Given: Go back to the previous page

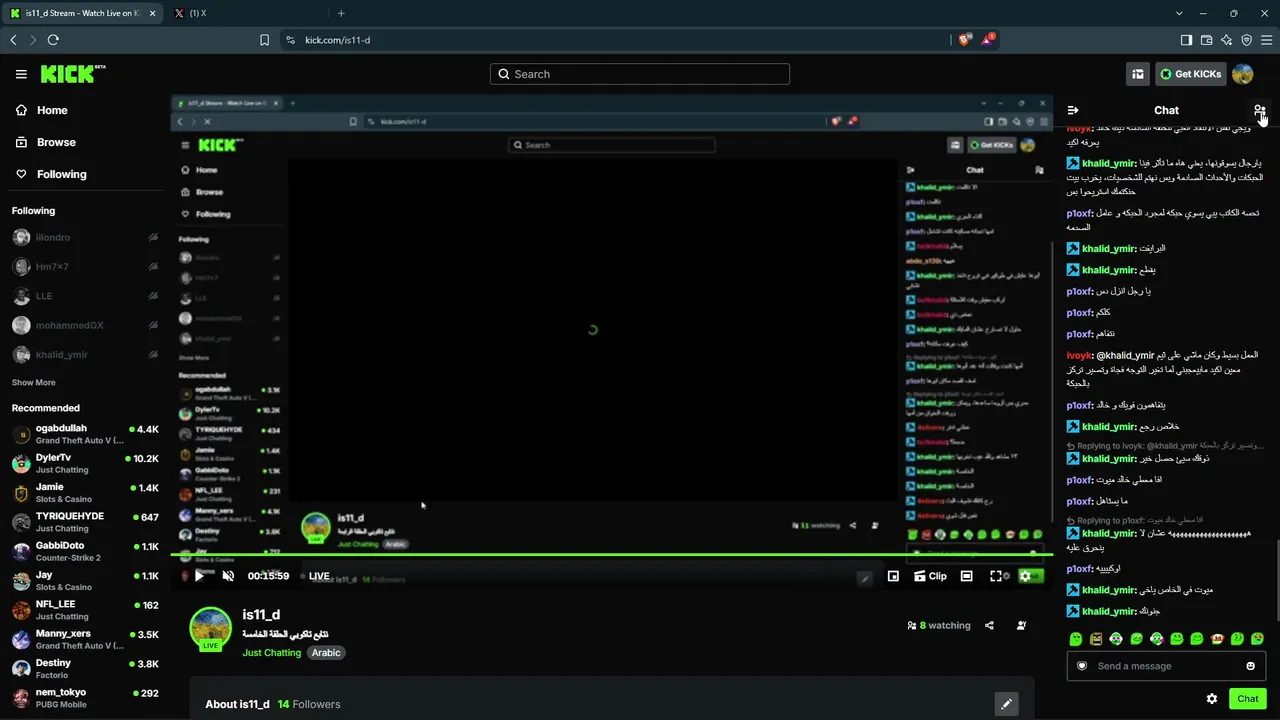Looking at the screenshot, I should click(13, 40).
